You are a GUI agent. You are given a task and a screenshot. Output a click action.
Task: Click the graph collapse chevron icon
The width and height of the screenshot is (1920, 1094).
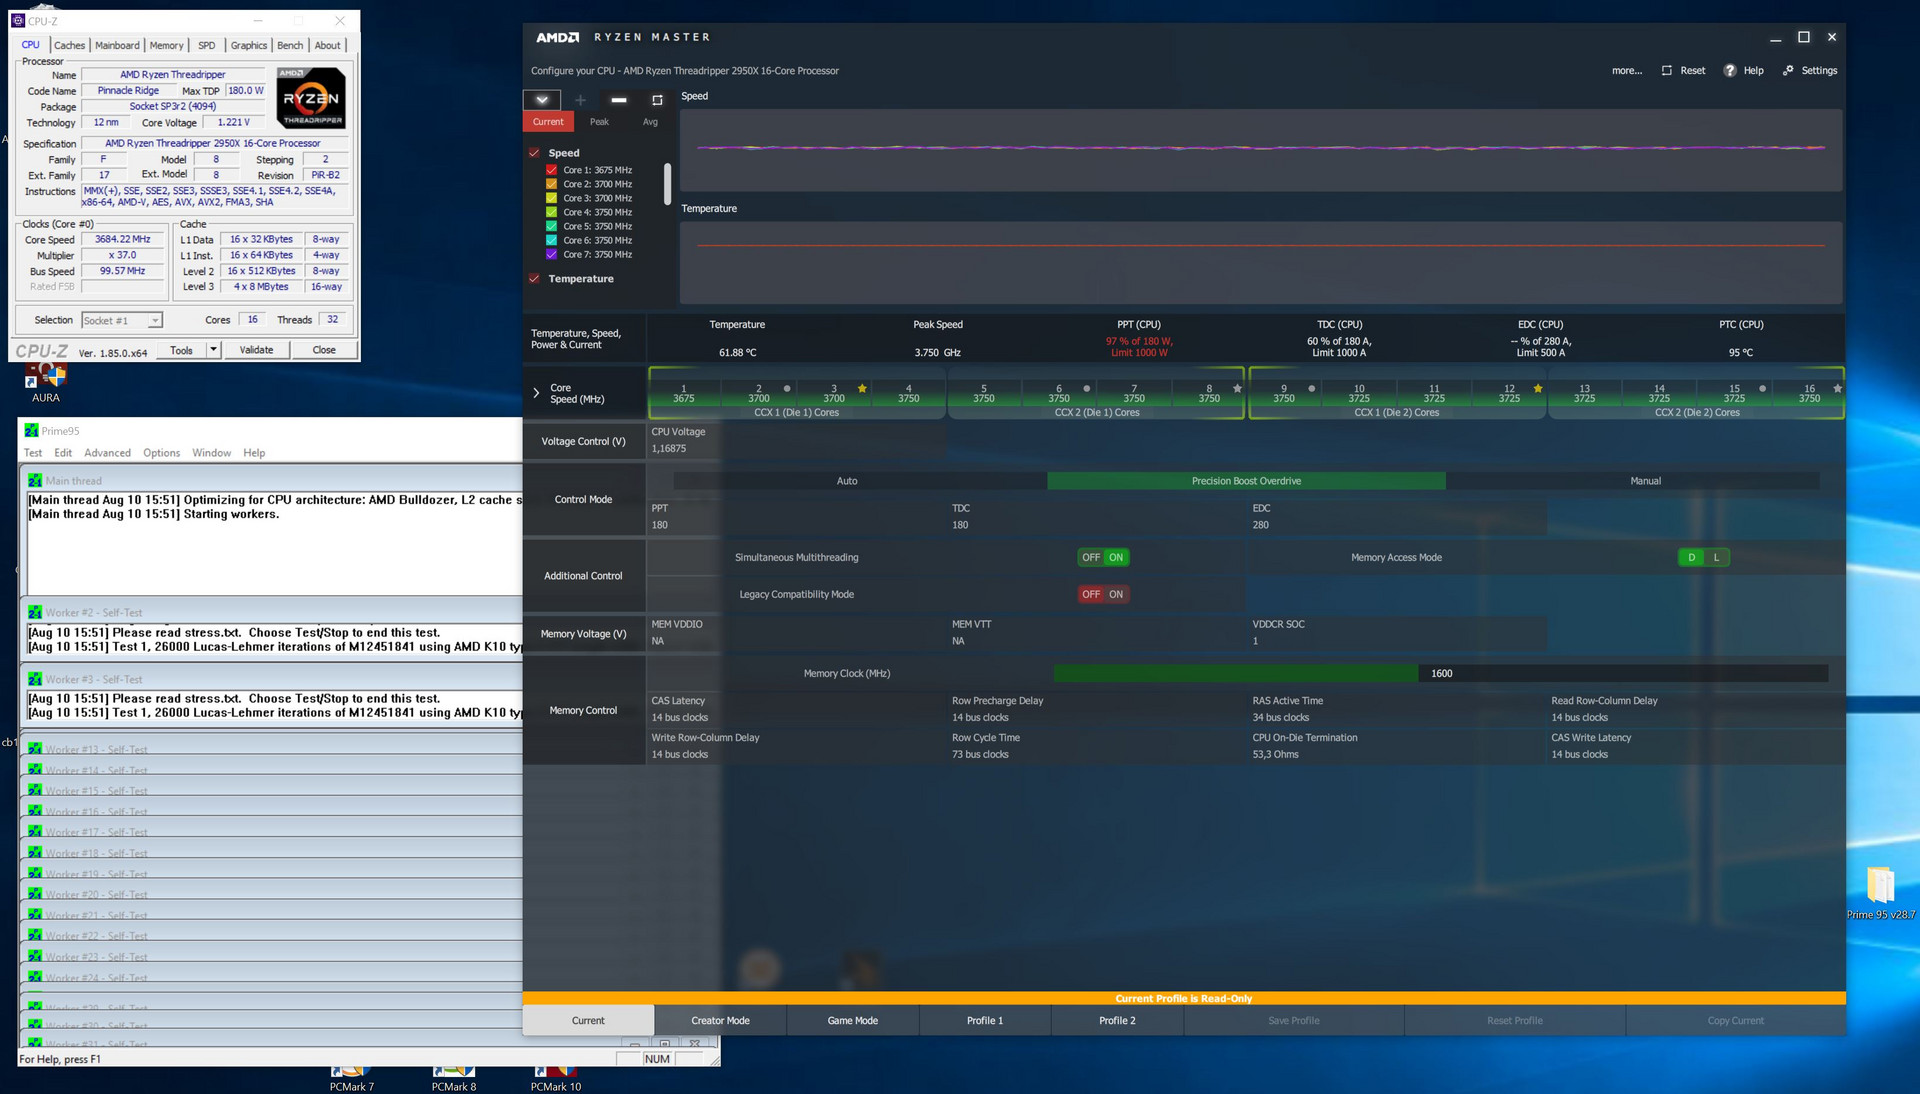click(x=542, y=100)
